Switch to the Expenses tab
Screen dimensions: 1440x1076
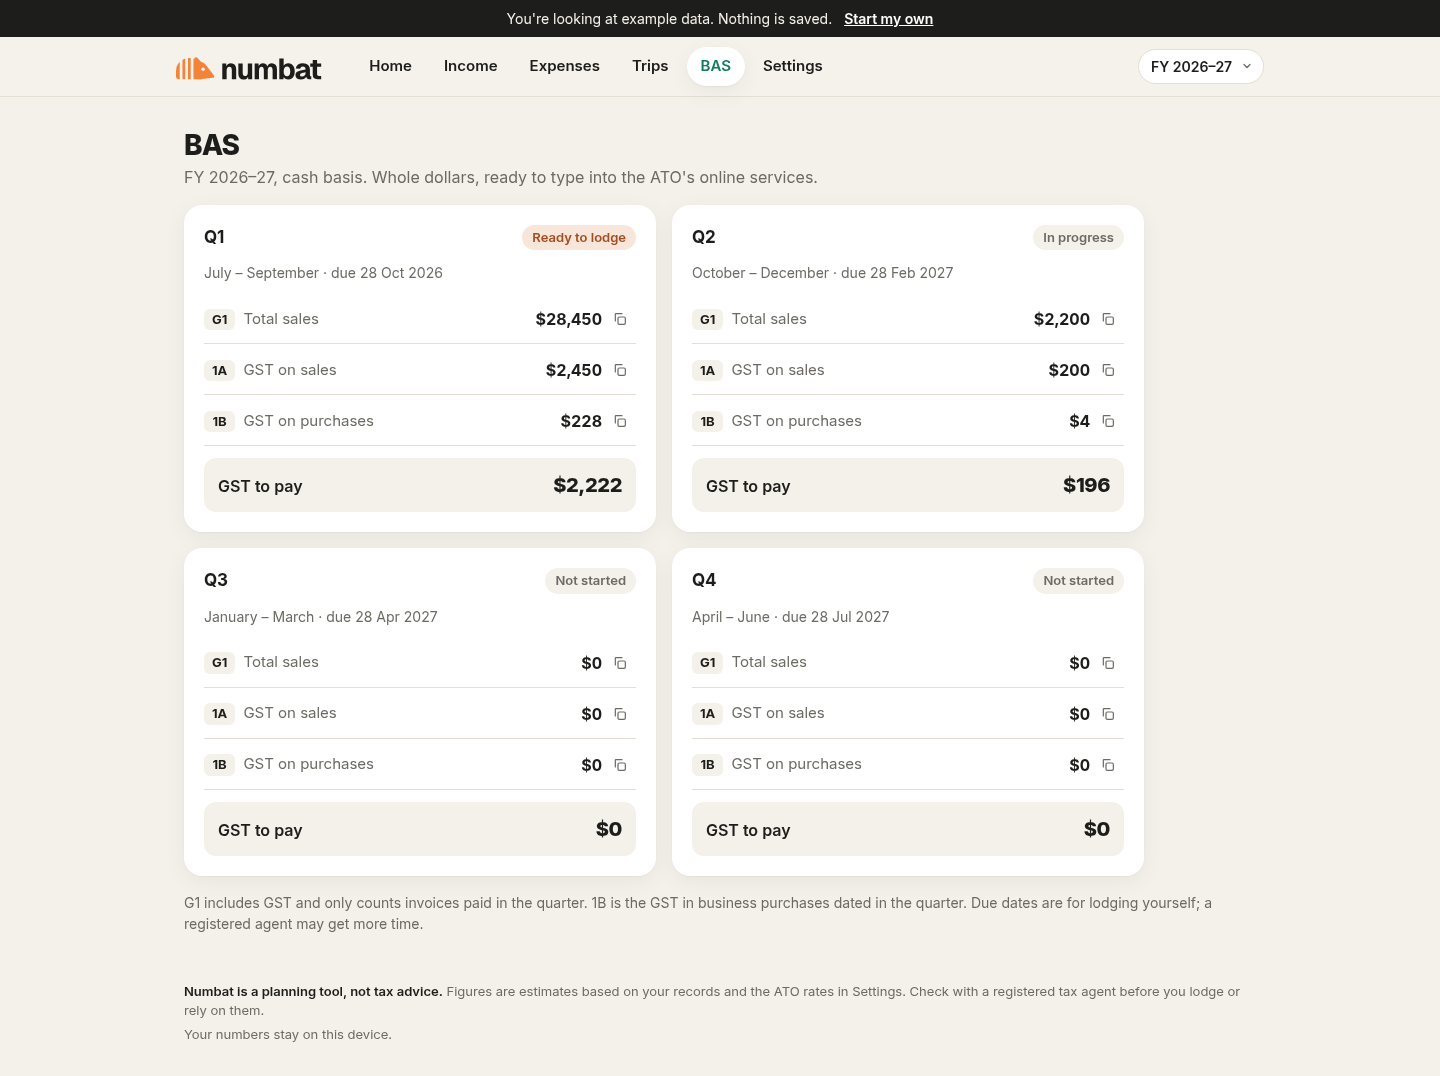564,66
